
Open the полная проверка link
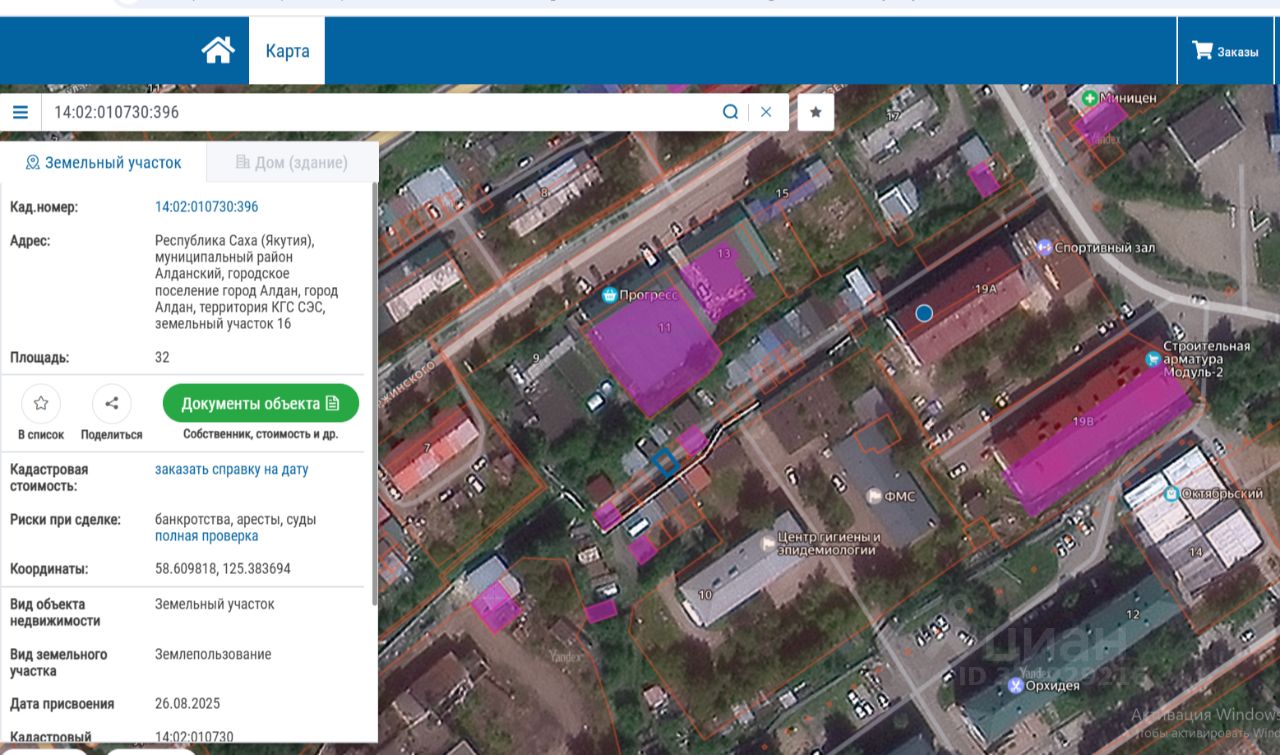[x=206, y=536]
